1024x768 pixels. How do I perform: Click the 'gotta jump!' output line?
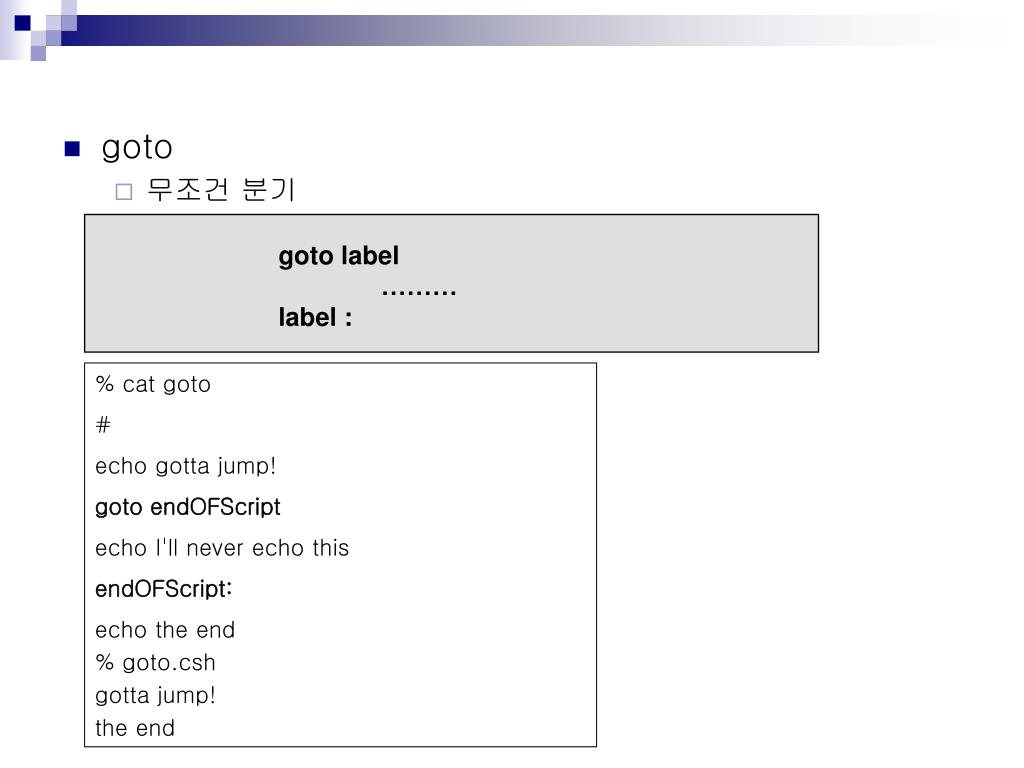pyautogui.click(x=155, y=696)
